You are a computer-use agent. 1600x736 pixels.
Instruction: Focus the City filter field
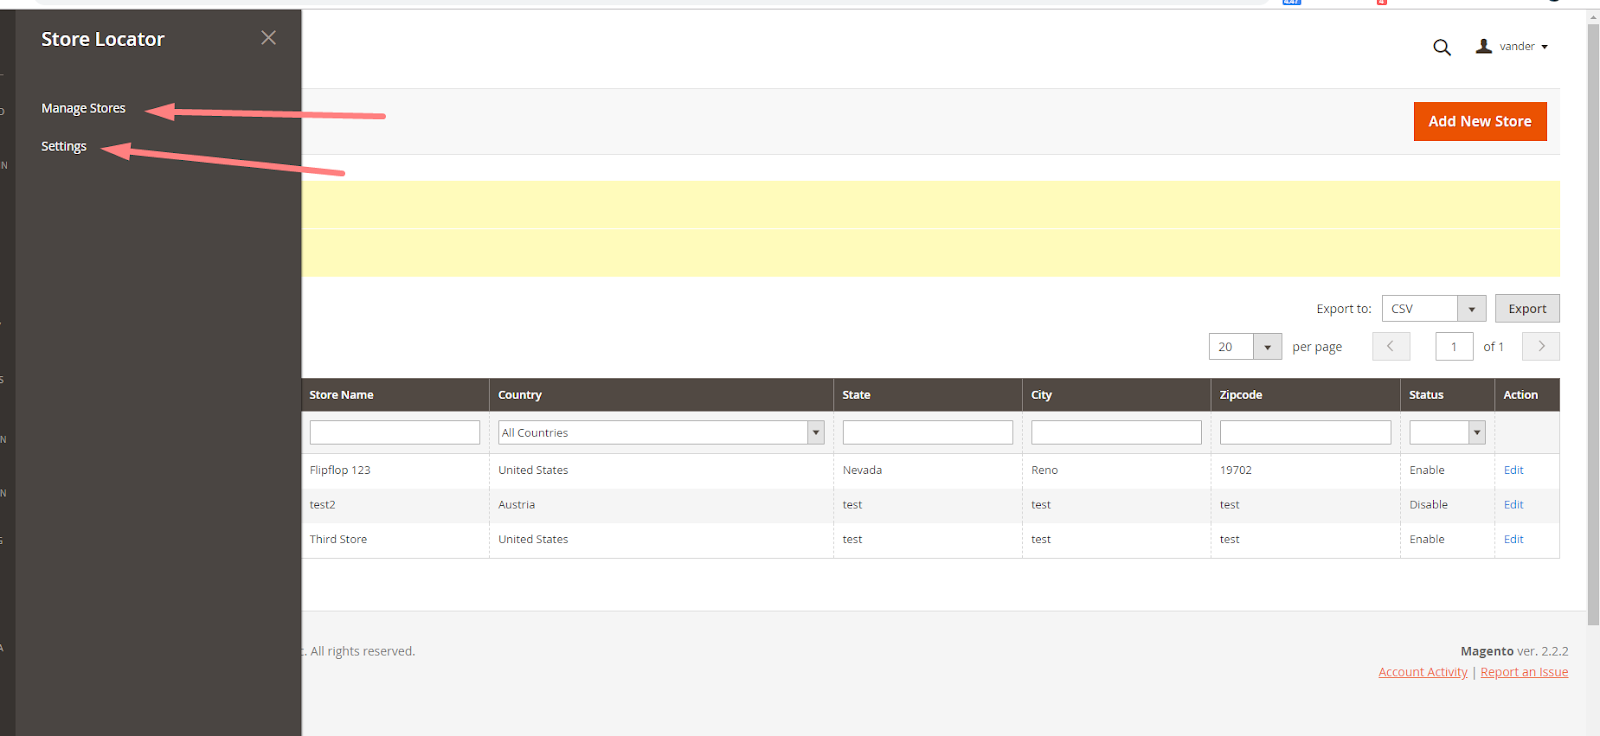click(x=1116, y=432)
